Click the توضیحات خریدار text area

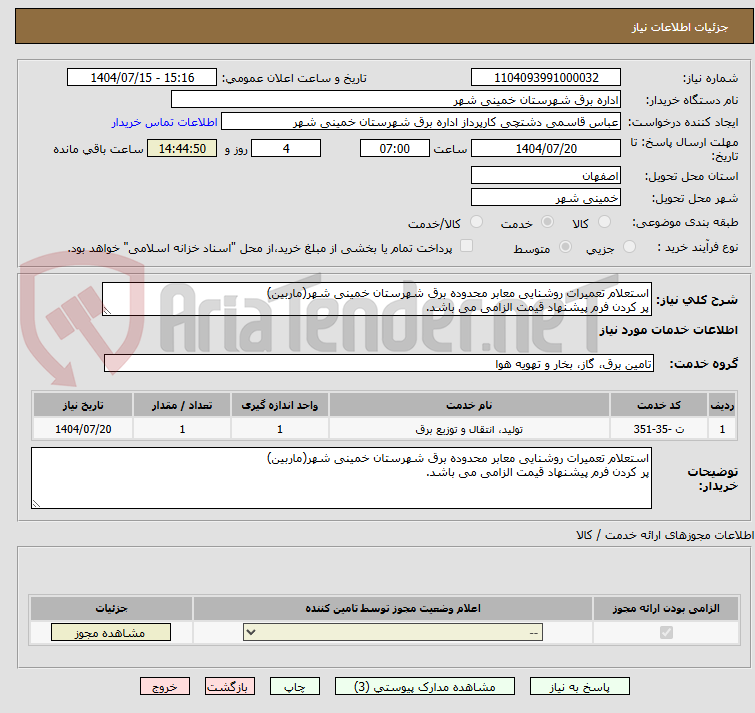coord(341,478)
